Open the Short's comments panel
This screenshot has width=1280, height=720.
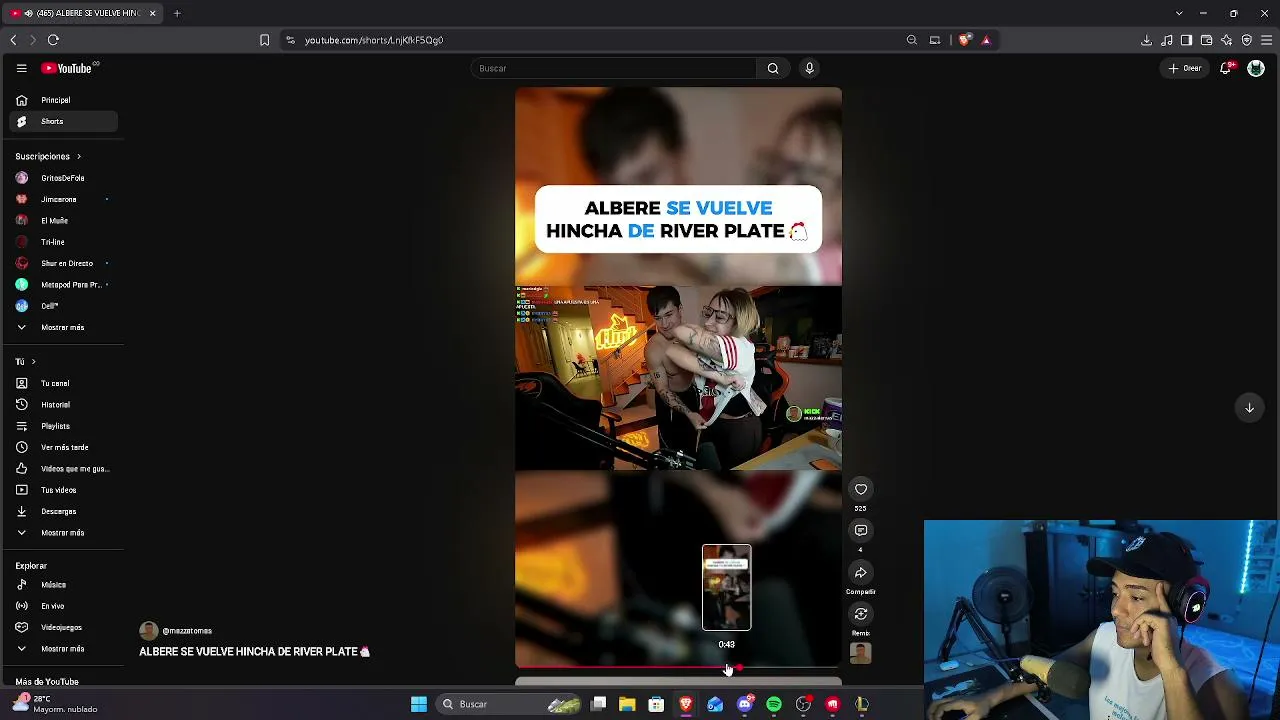[861, 531]
